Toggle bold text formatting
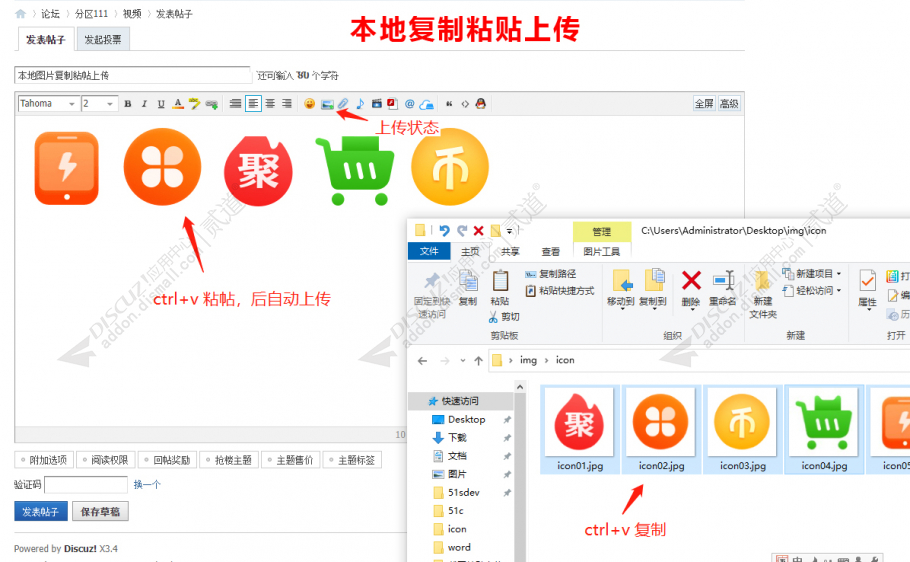 [127, 104]
